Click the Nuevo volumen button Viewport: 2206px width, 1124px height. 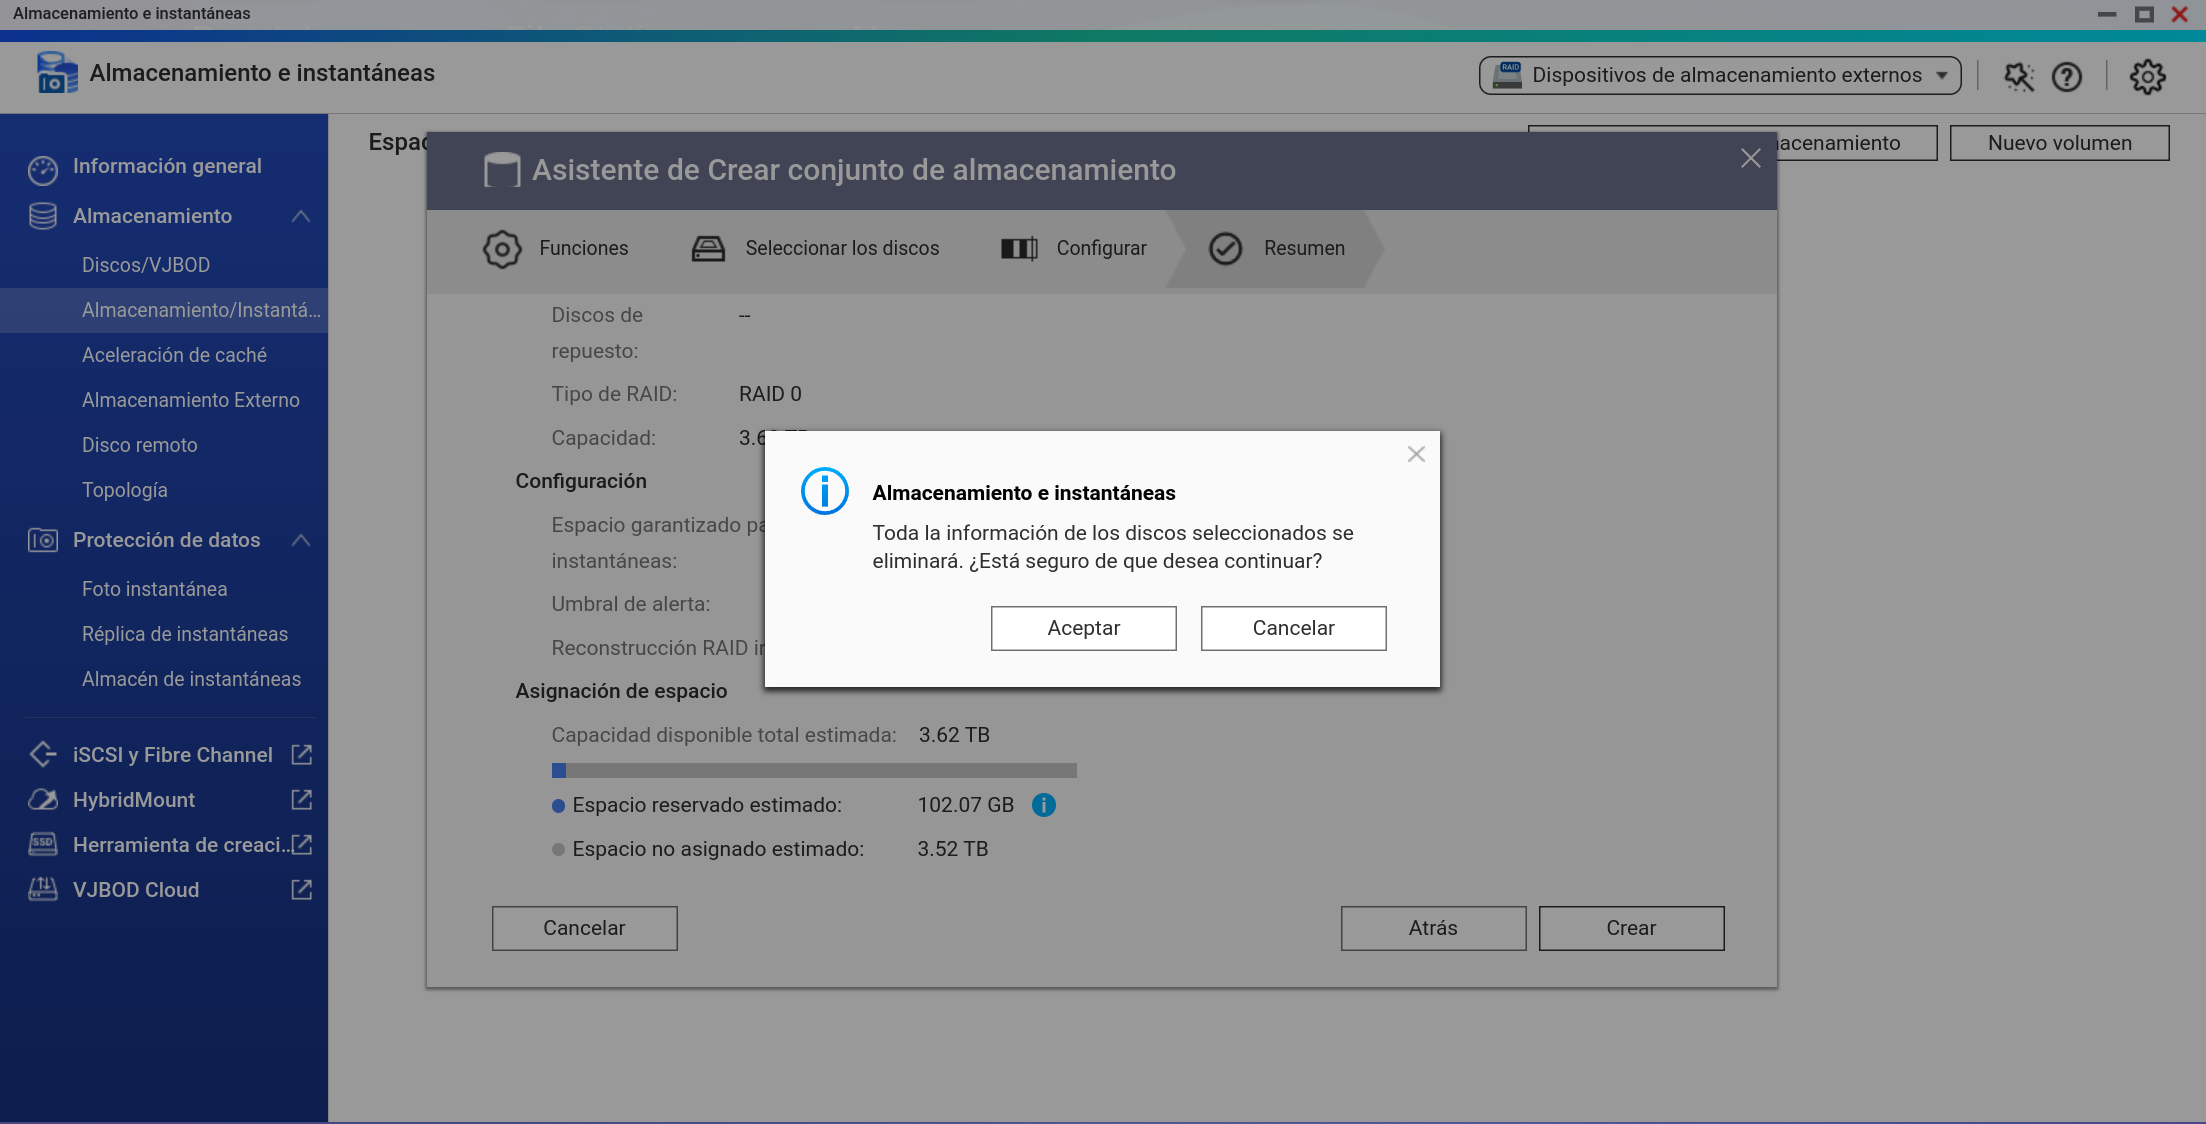tap(2059, 143)
